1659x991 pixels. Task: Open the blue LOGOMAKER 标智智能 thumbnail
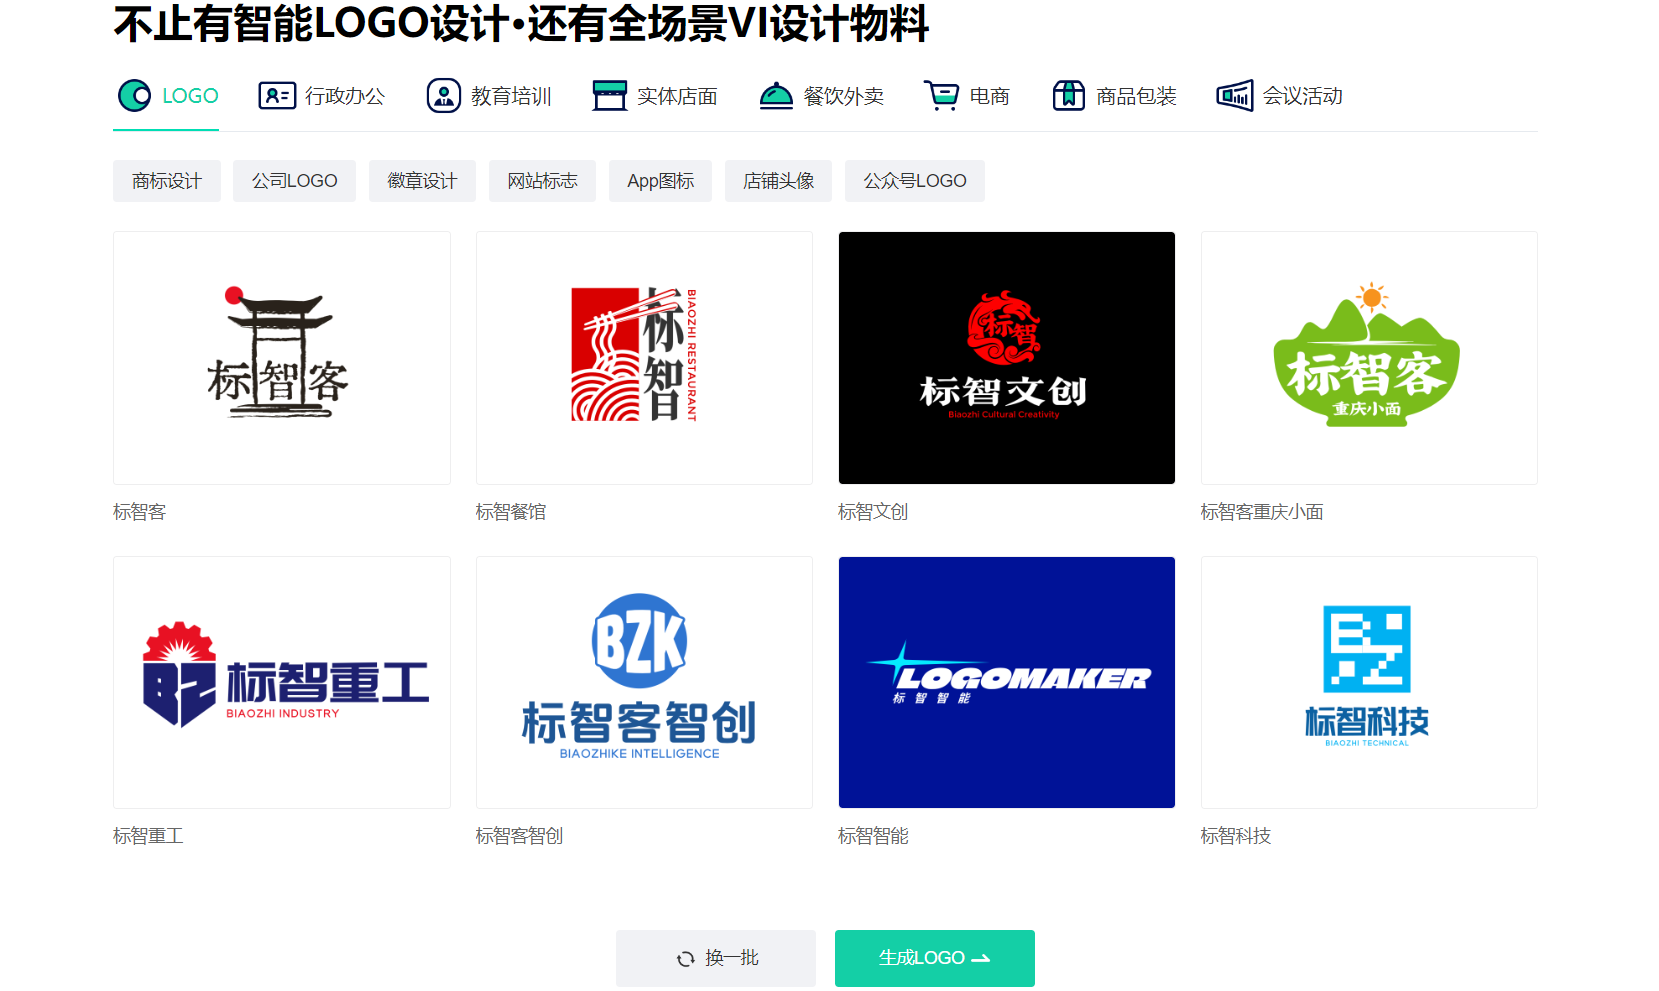point(1006,682)
